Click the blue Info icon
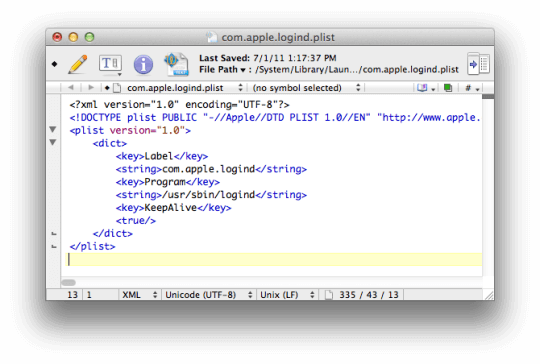 pyautogui.click(x=143, y=64)
